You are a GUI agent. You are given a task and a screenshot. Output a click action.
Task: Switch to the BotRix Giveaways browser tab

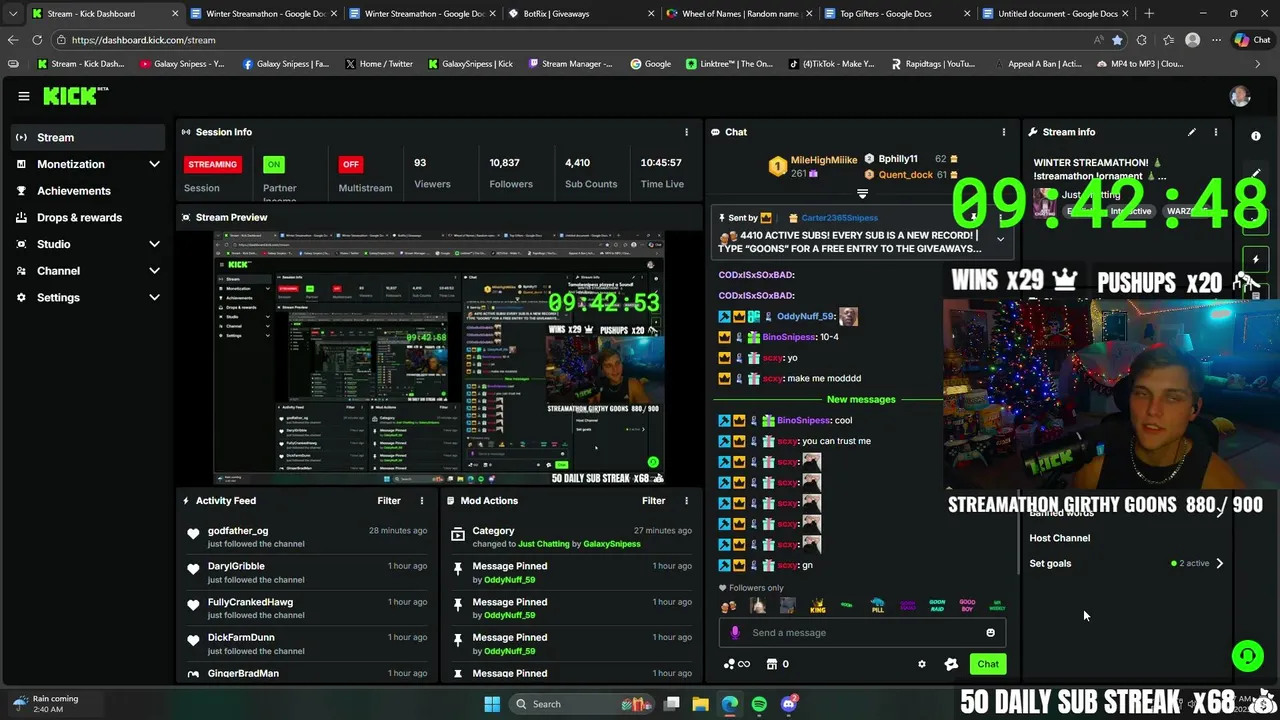tap(579, 14)
